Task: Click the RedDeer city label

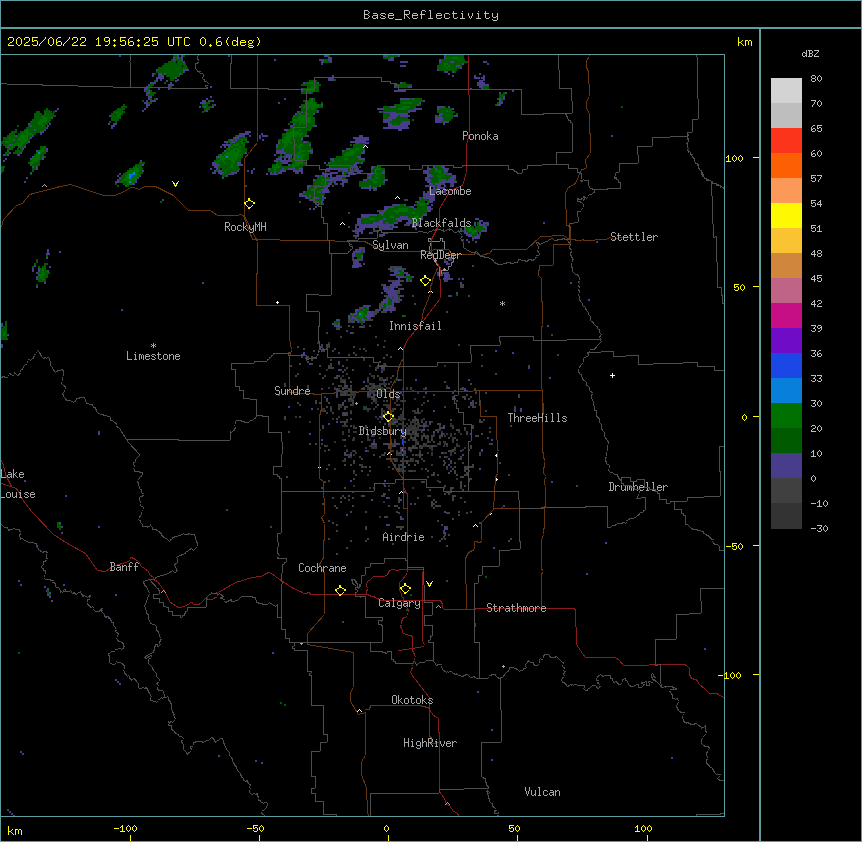Action: point(440,255)
